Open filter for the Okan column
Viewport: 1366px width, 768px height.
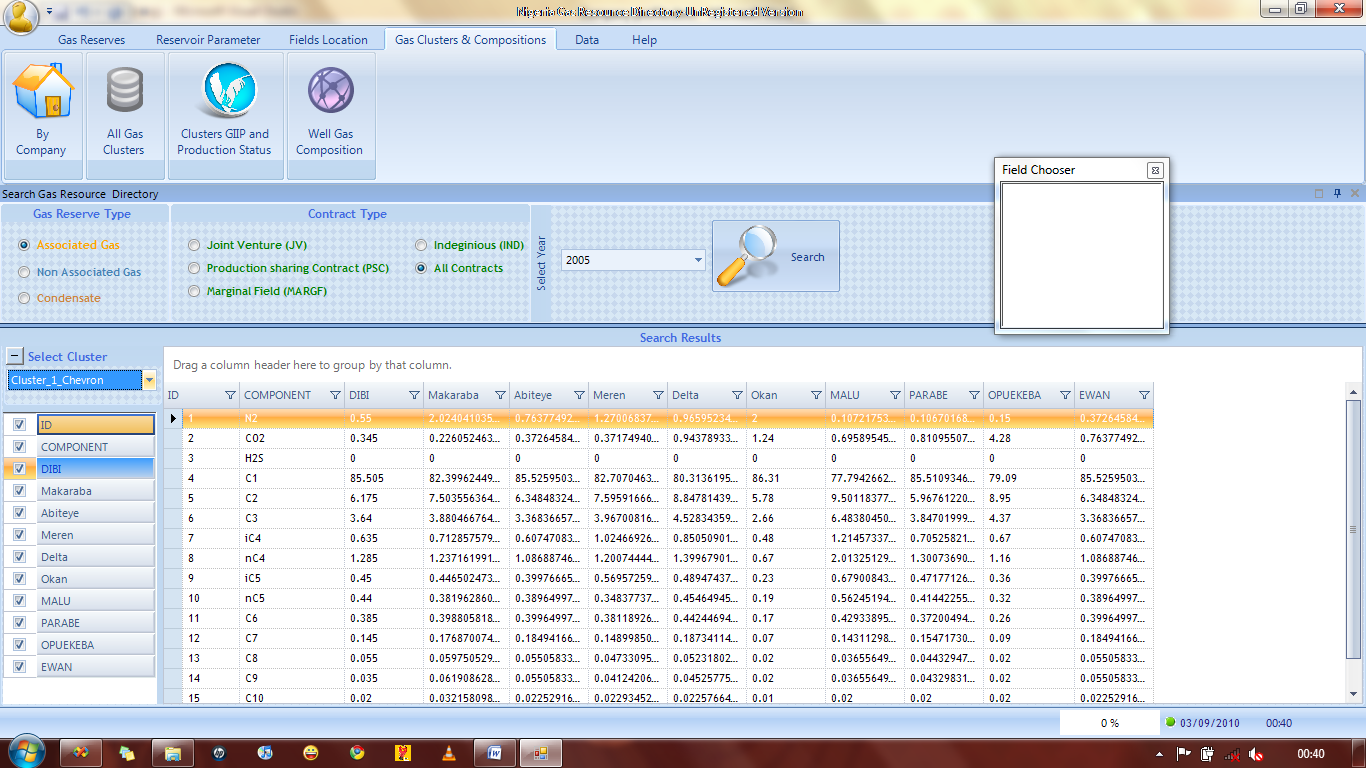point(816,395)
